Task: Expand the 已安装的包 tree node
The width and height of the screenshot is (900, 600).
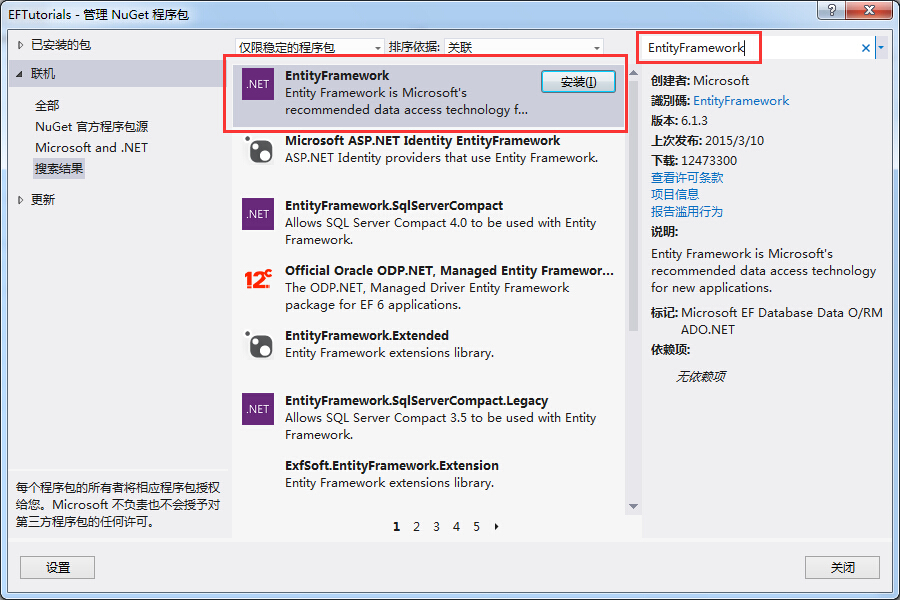Action: (x=21, y=45)
